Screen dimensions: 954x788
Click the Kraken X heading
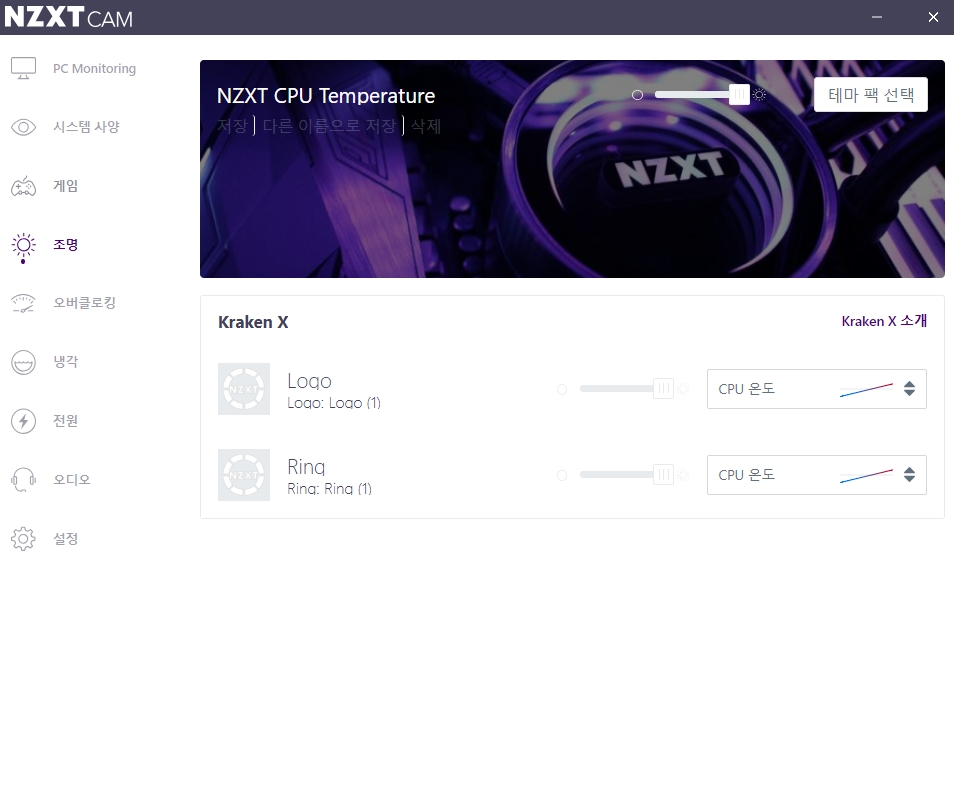pos(253,322)
